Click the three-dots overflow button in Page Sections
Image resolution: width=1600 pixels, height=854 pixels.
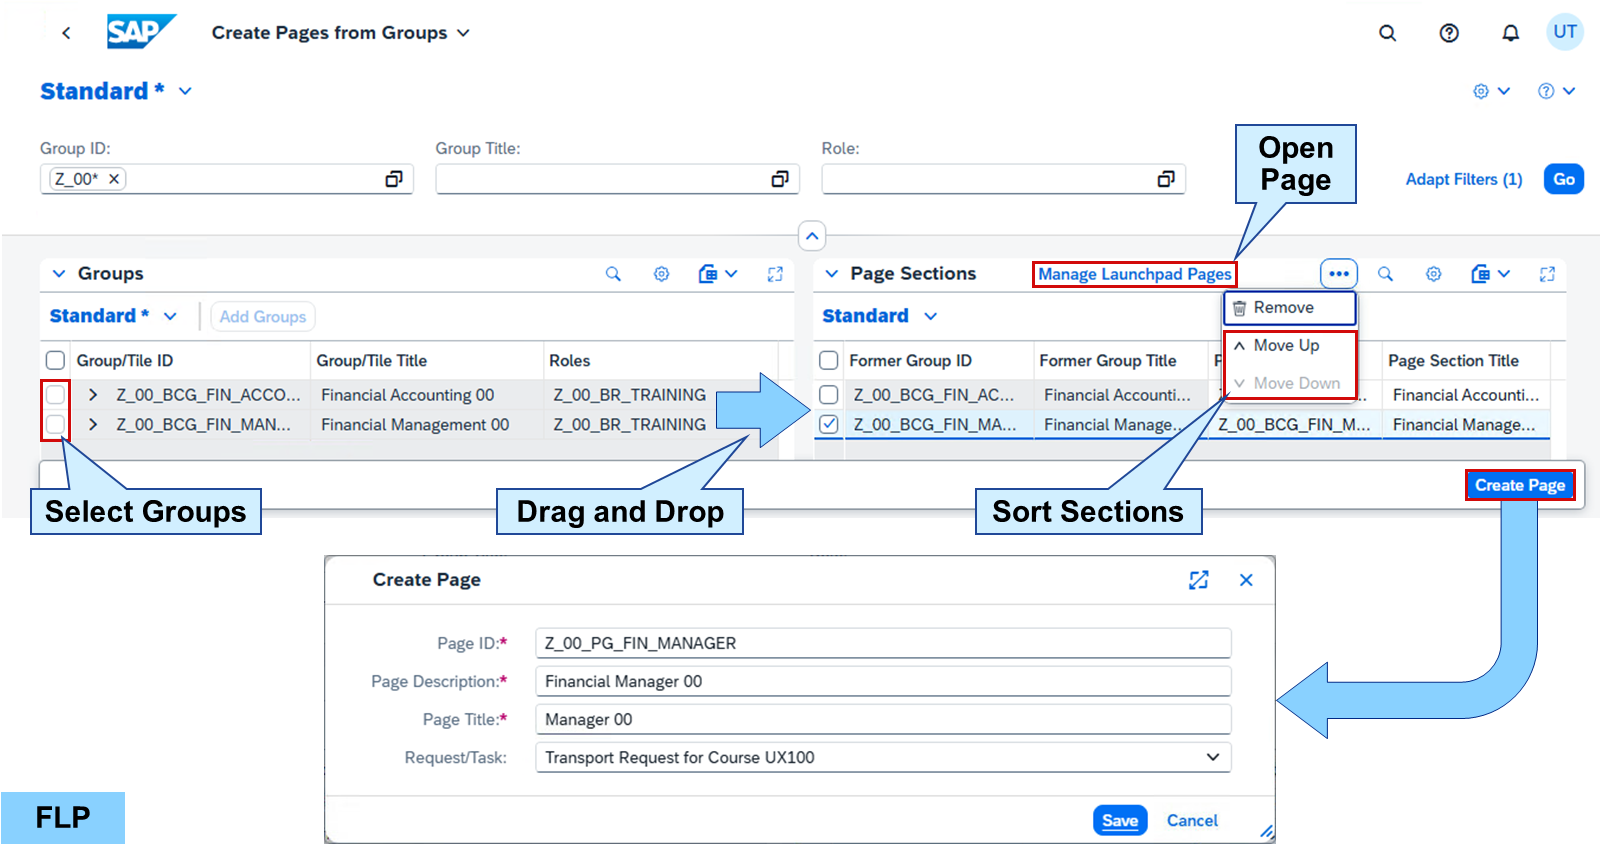pyautogui.click(x=1339, y=274)
